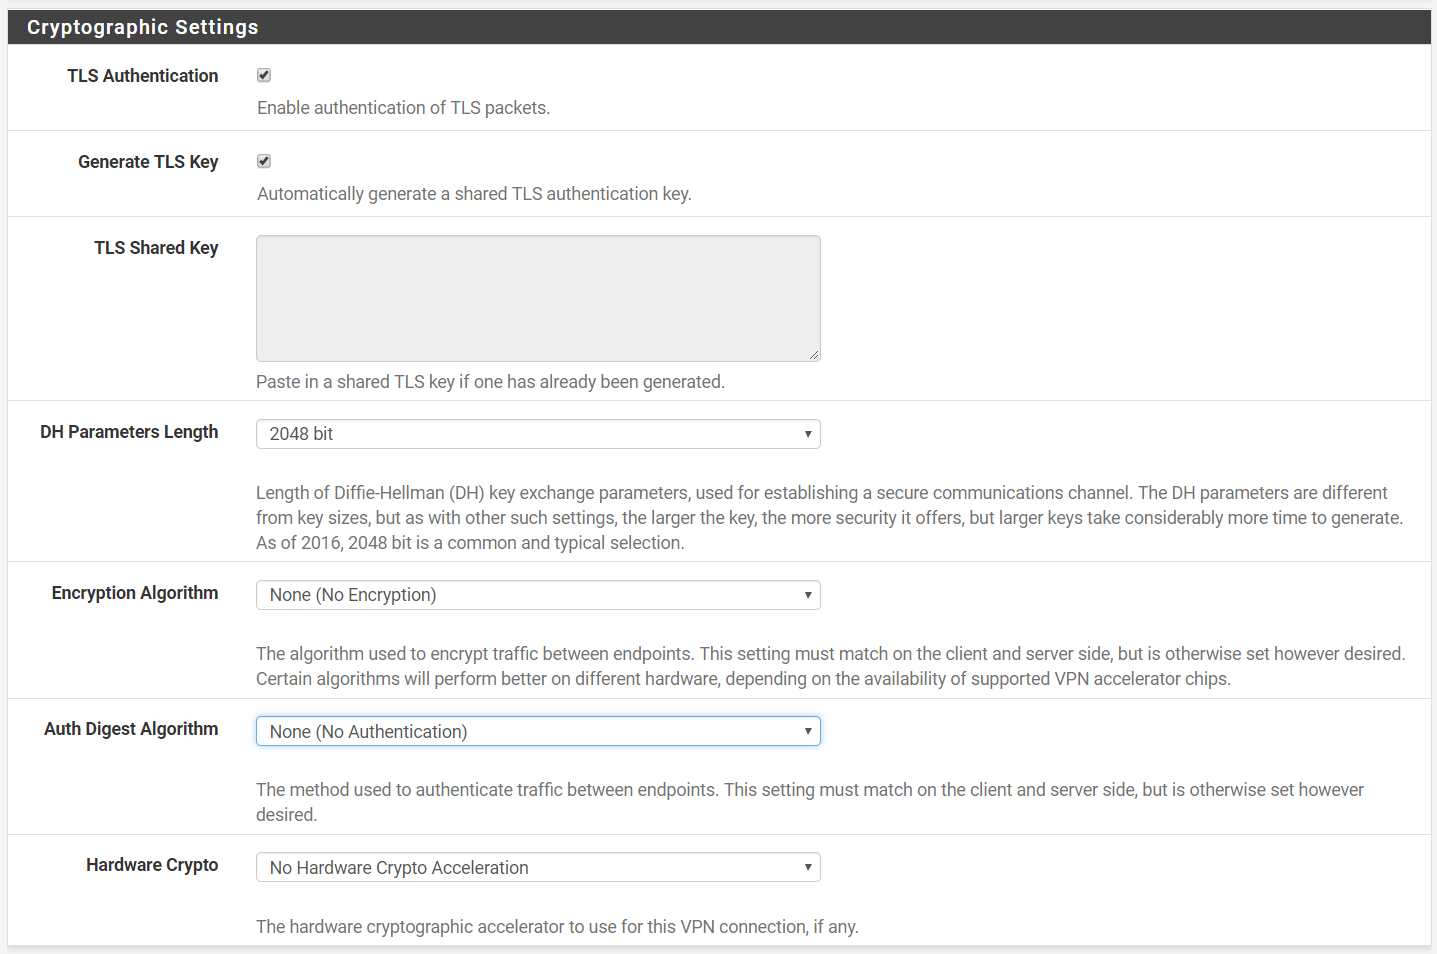This screenshot has height=954, width=1437.
Task: Open the Encryption Algorithm dropdown
Action: tap(538, 595)
